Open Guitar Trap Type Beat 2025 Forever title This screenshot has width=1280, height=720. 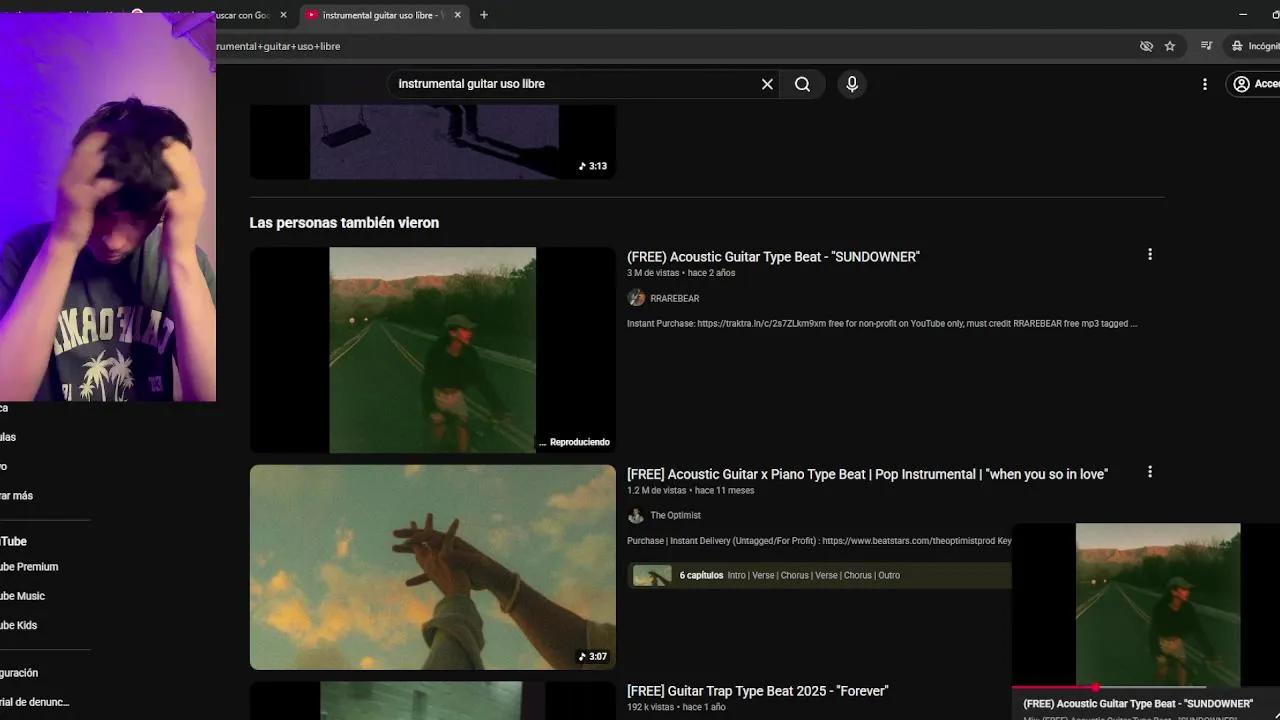[758, 691]
